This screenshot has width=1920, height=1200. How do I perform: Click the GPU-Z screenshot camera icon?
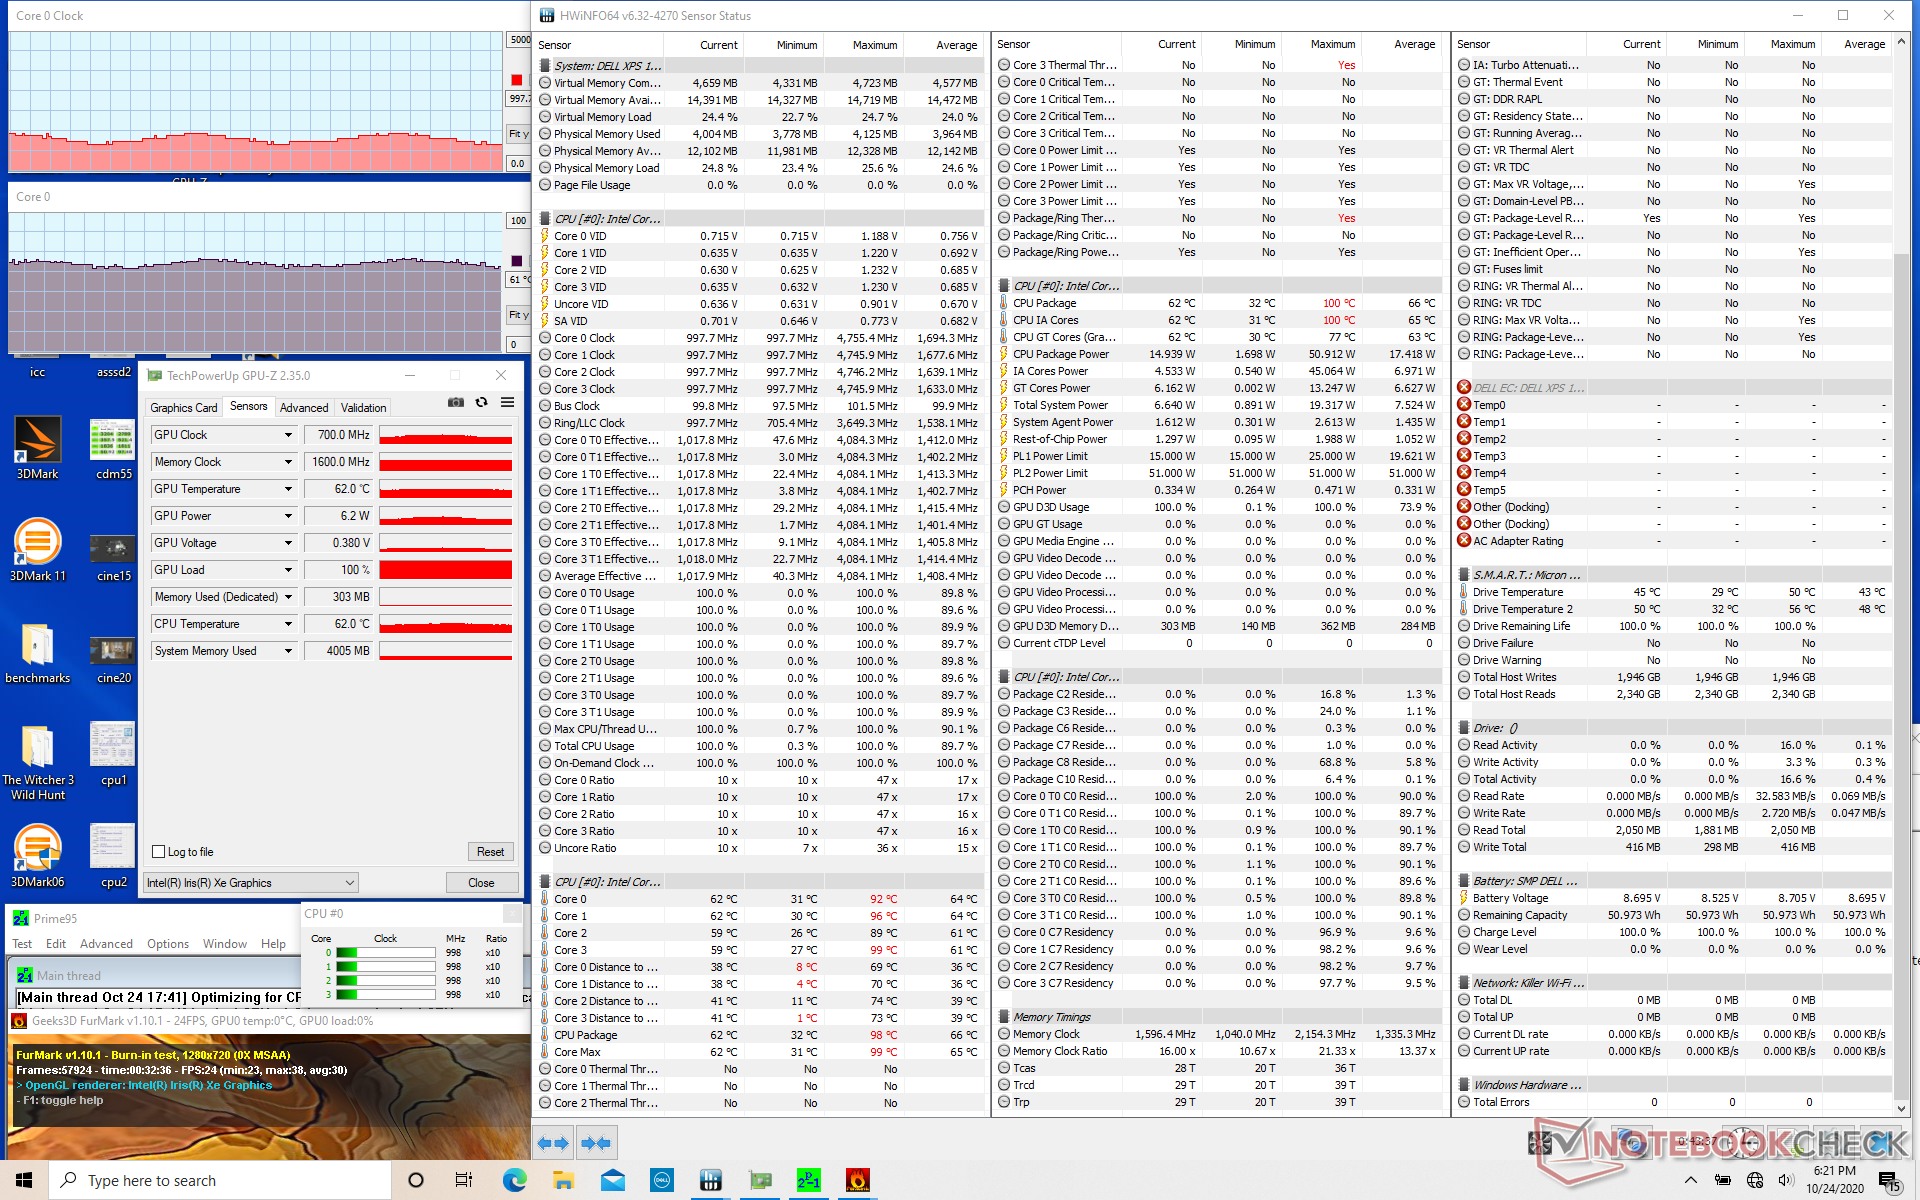click(456, 402)
